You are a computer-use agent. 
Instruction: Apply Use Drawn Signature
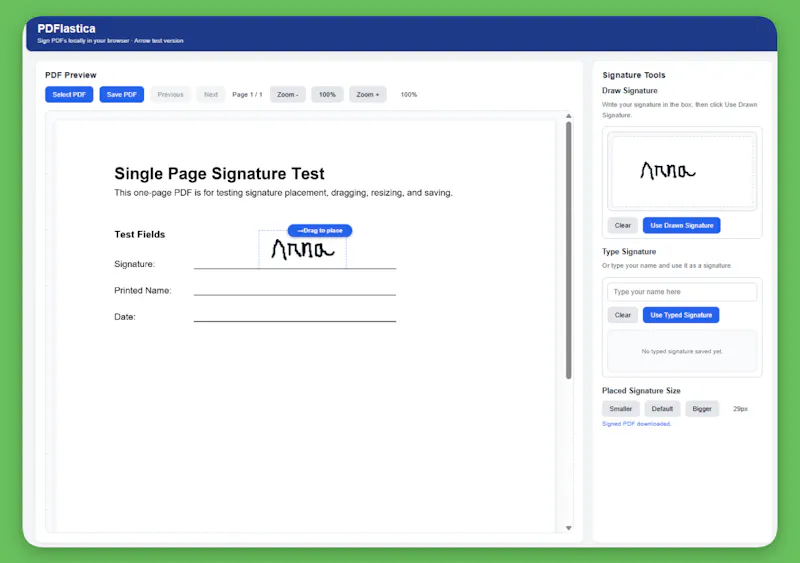(x=682, y=225)
